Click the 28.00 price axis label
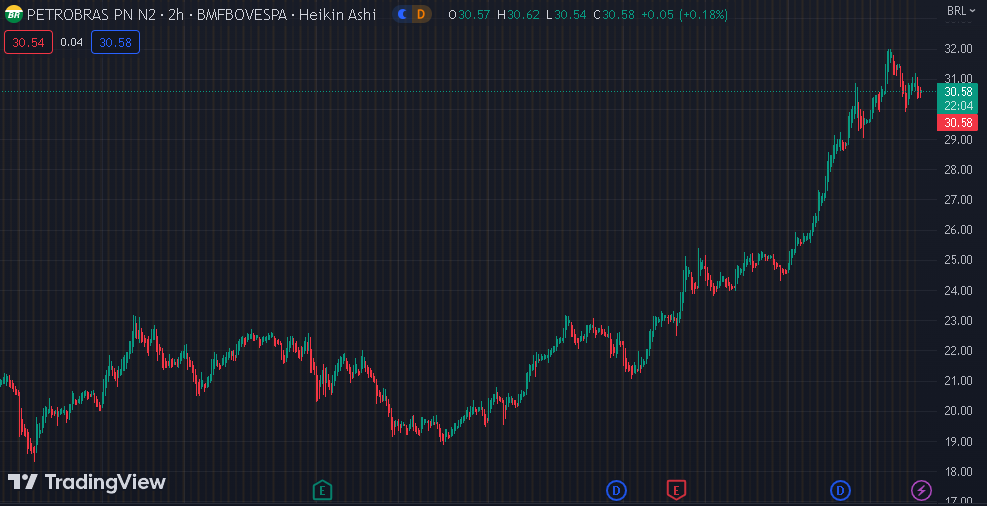987x506 pixels. (x=960, y=169)
